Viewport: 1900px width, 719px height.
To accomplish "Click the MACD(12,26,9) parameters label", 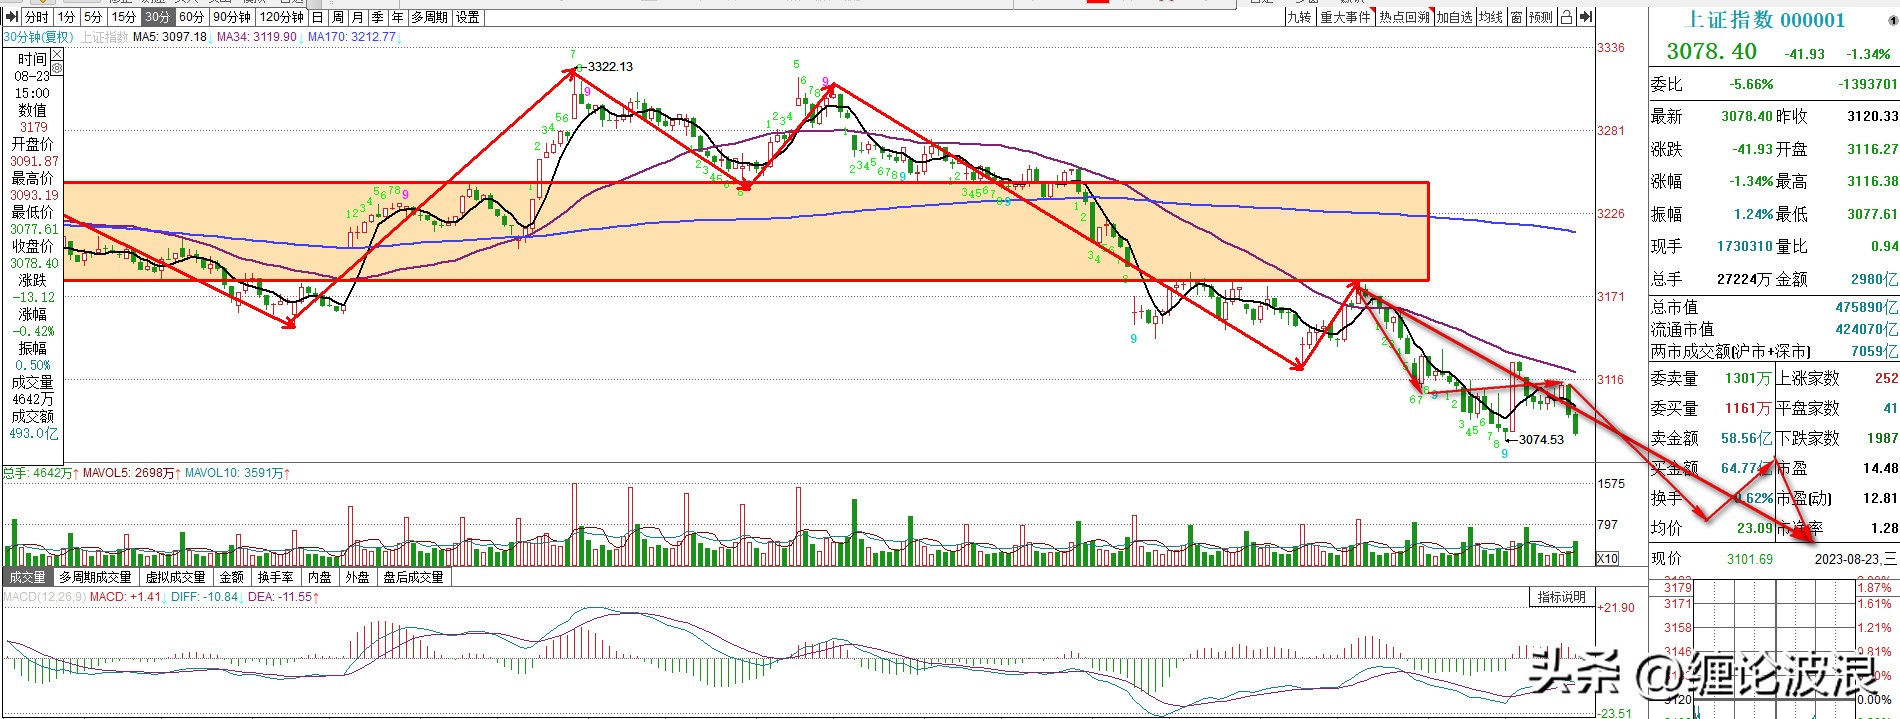I will (44, 597).
